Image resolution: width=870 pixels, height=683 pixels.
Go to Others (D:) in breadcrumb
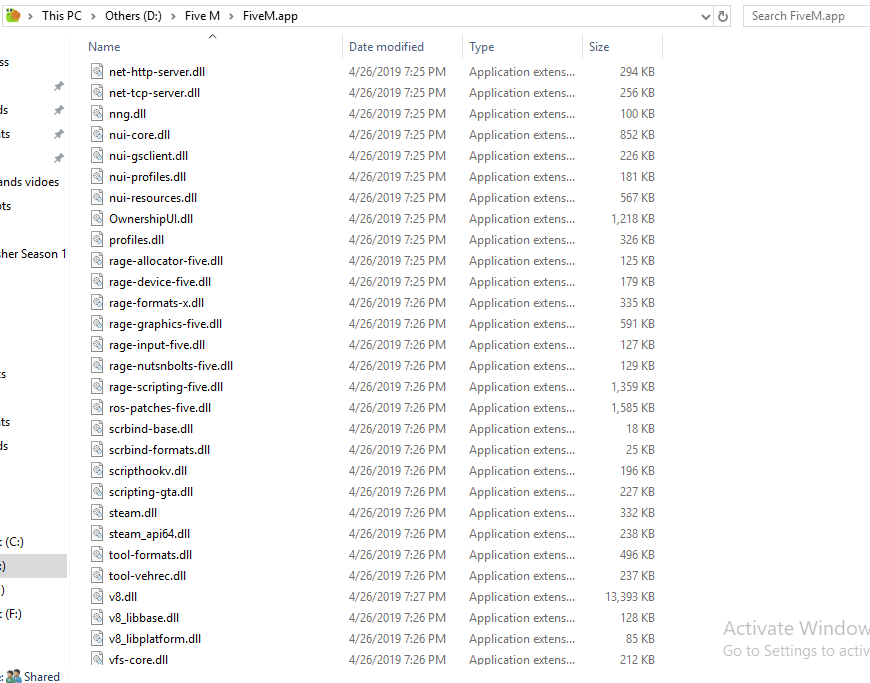click(x=133, y=16)
